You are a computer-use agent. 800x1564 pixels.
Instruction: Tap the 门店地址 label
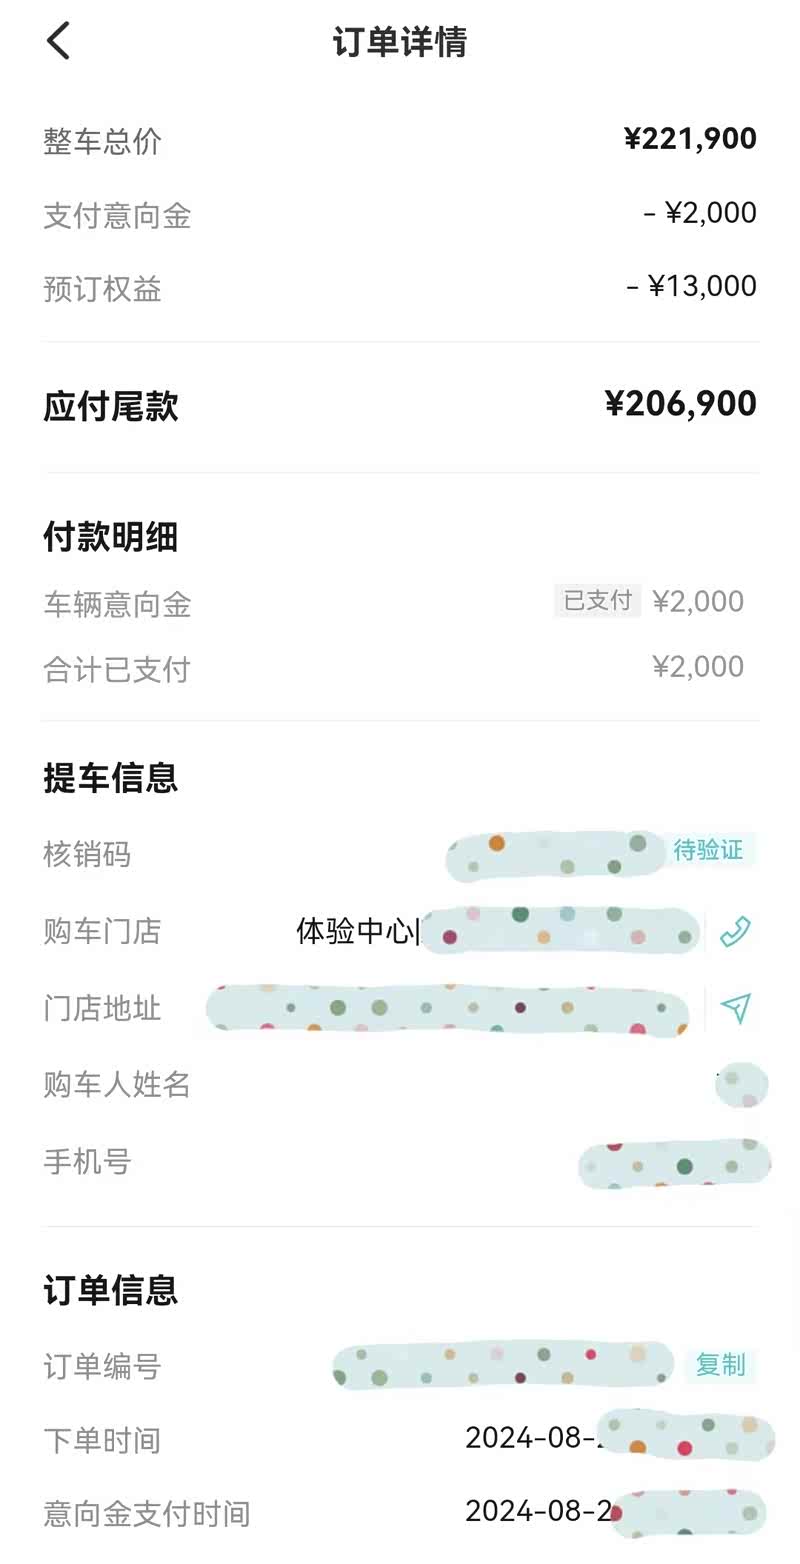coord(101,1008)
